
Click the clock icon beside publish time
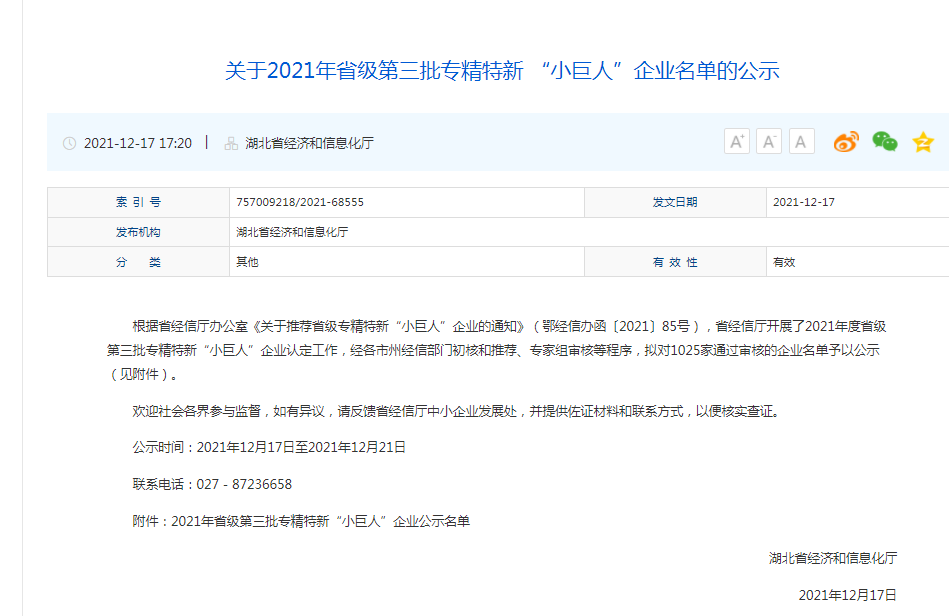[x=69, y=143]
